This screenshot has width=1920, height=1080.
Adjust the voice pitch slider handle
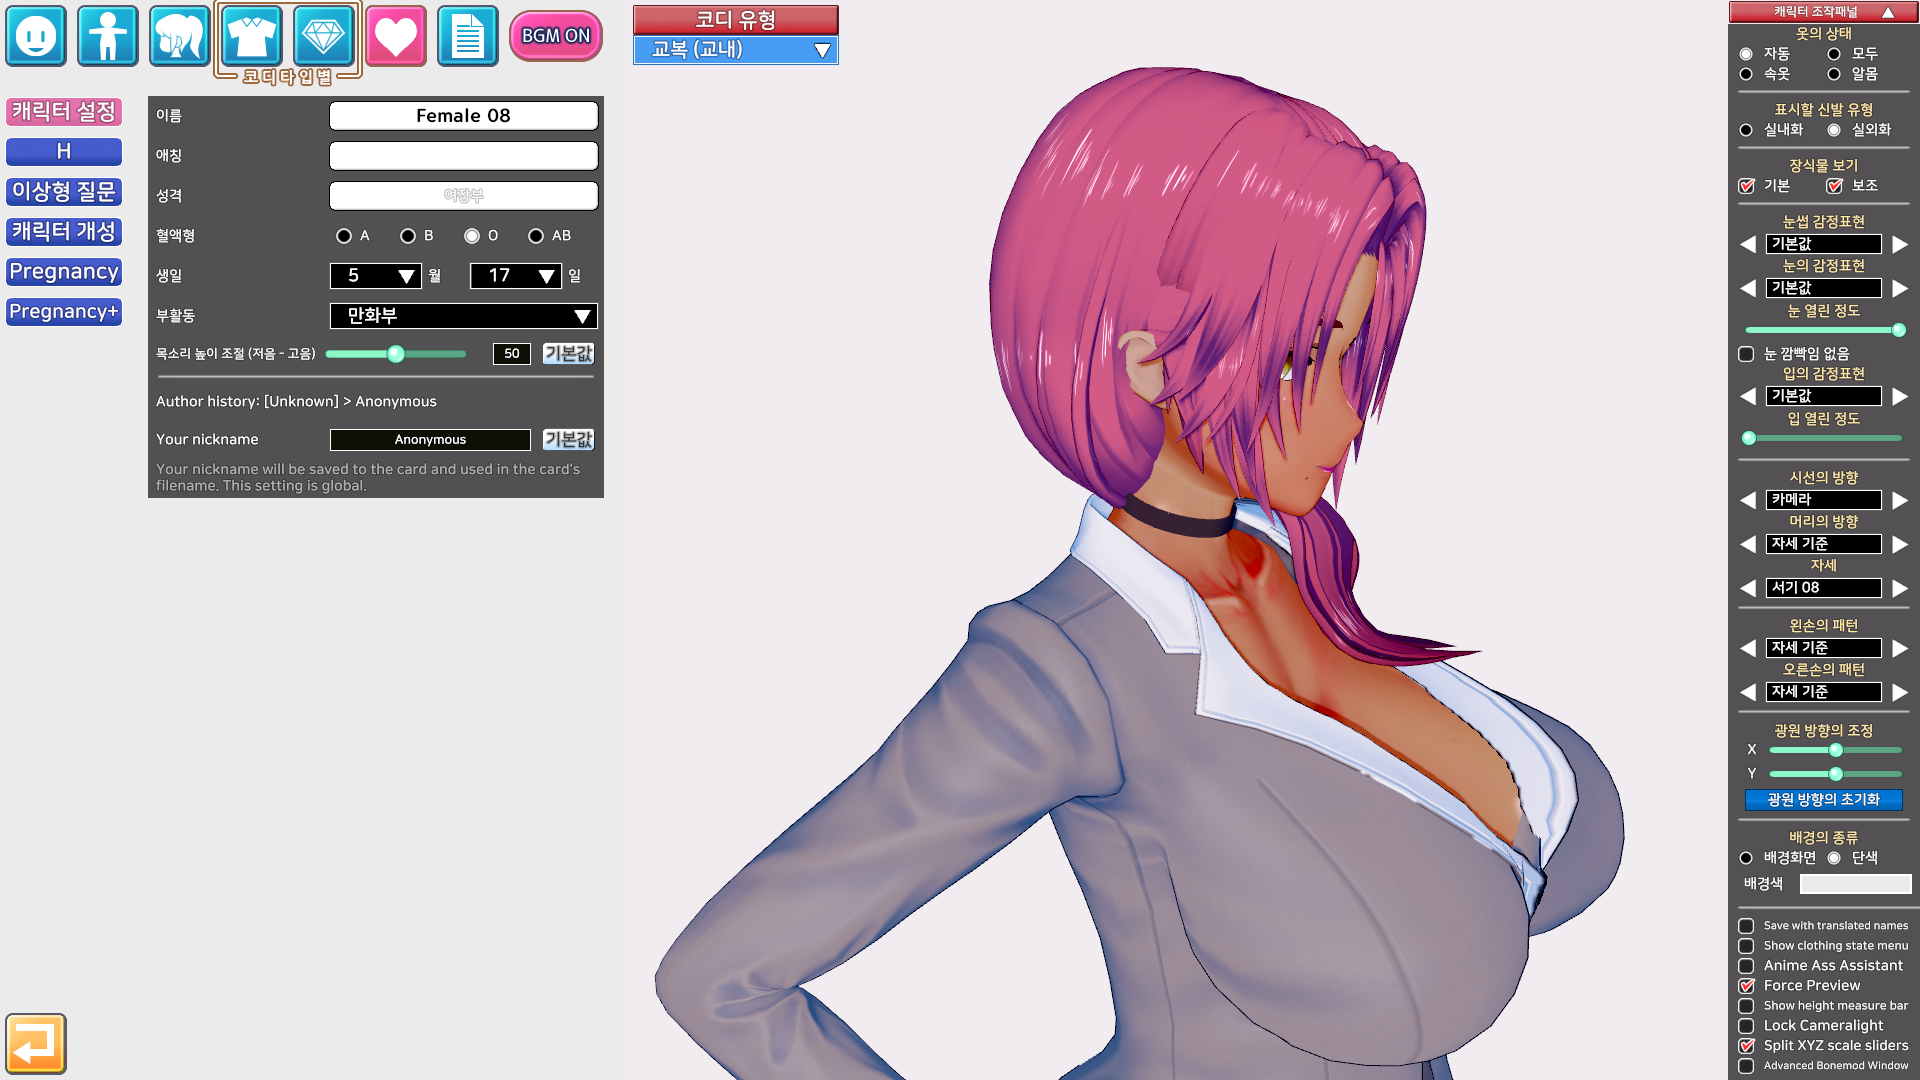[x=396, y=354]
